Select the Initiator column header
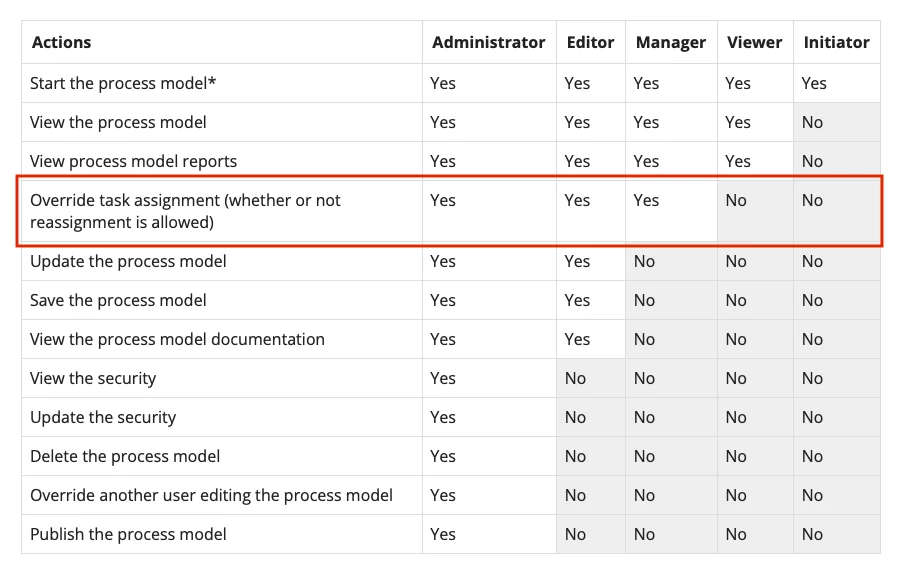Screen dimensions: 900x564 click(x=836, y=42)
